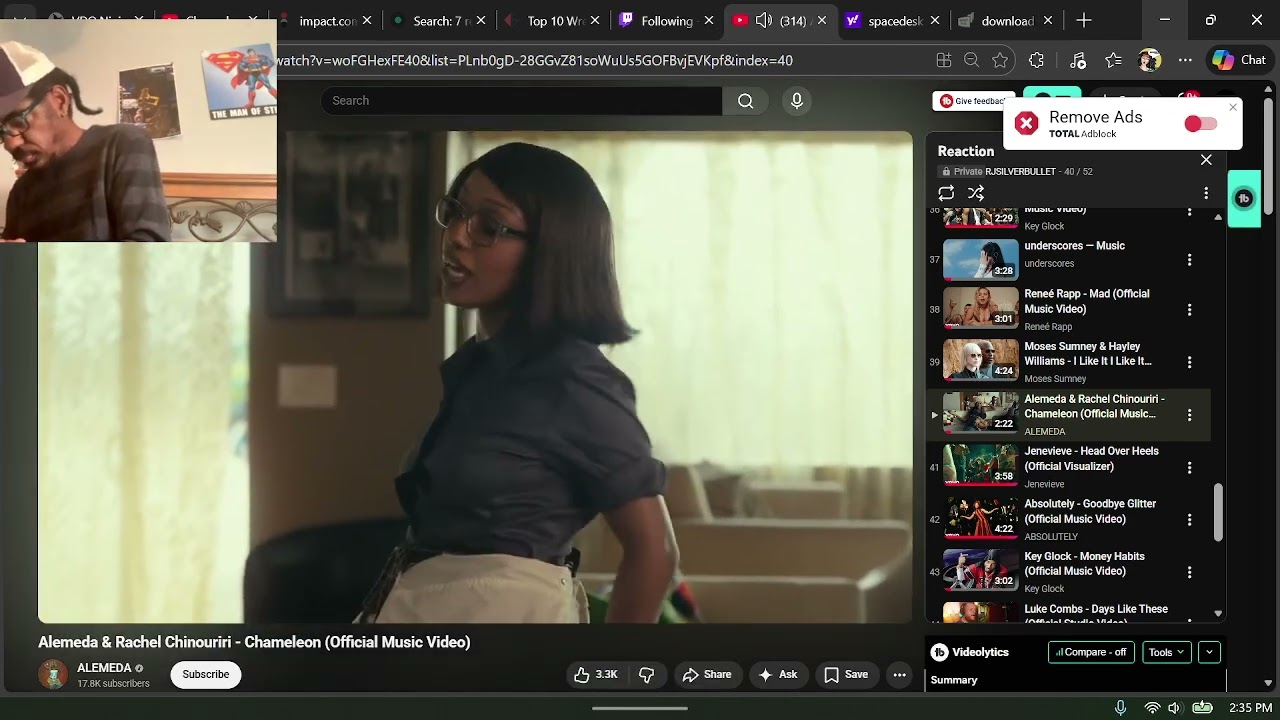
Task: Open the browser Settings and more menu
Action: pos(1185,60)
